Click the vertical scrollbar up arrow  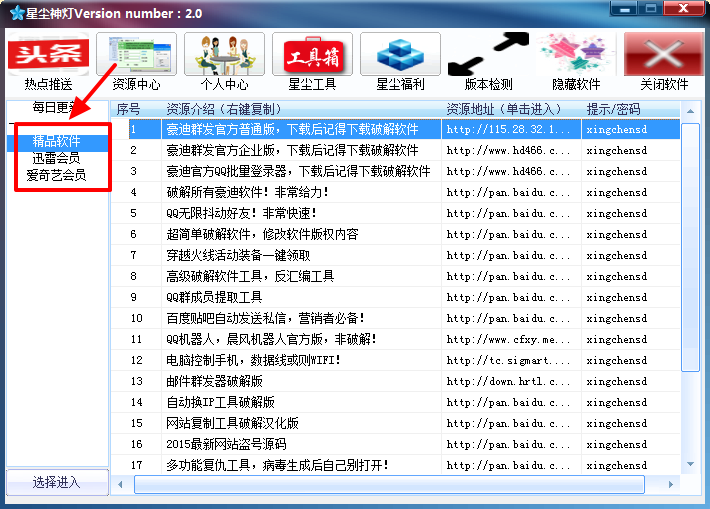[691, 111]
